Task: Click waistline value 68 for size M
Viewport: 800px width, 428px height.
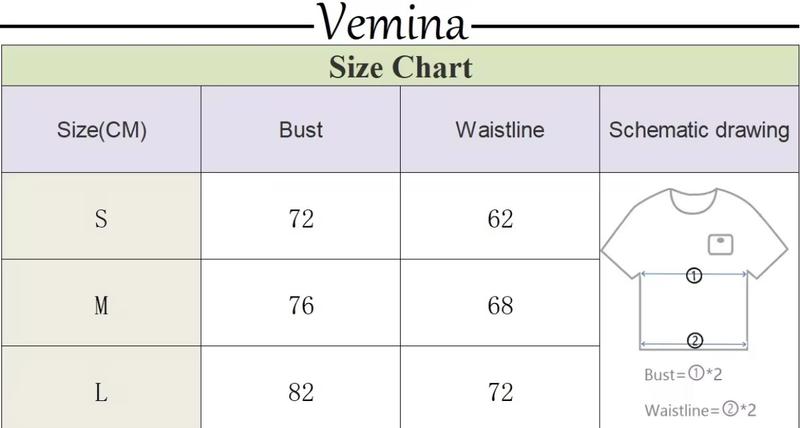Action: coord(500,305)
